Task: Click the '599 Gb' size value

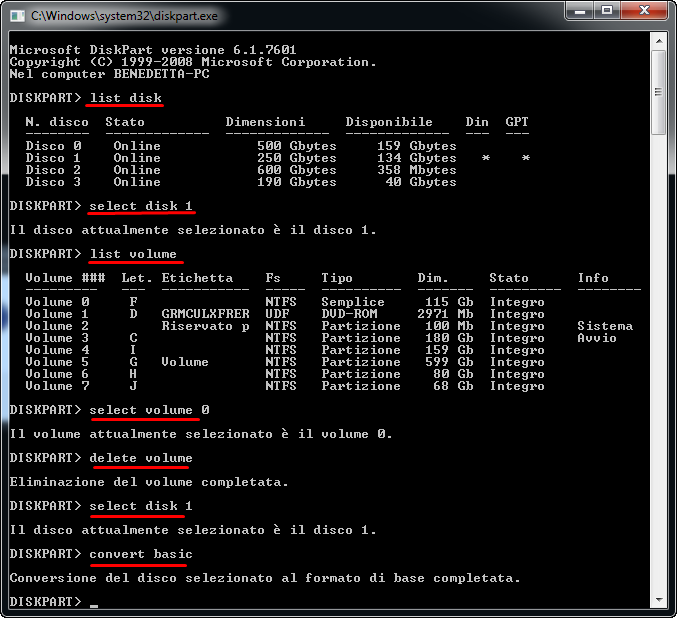Action: (x=449, y=362)
